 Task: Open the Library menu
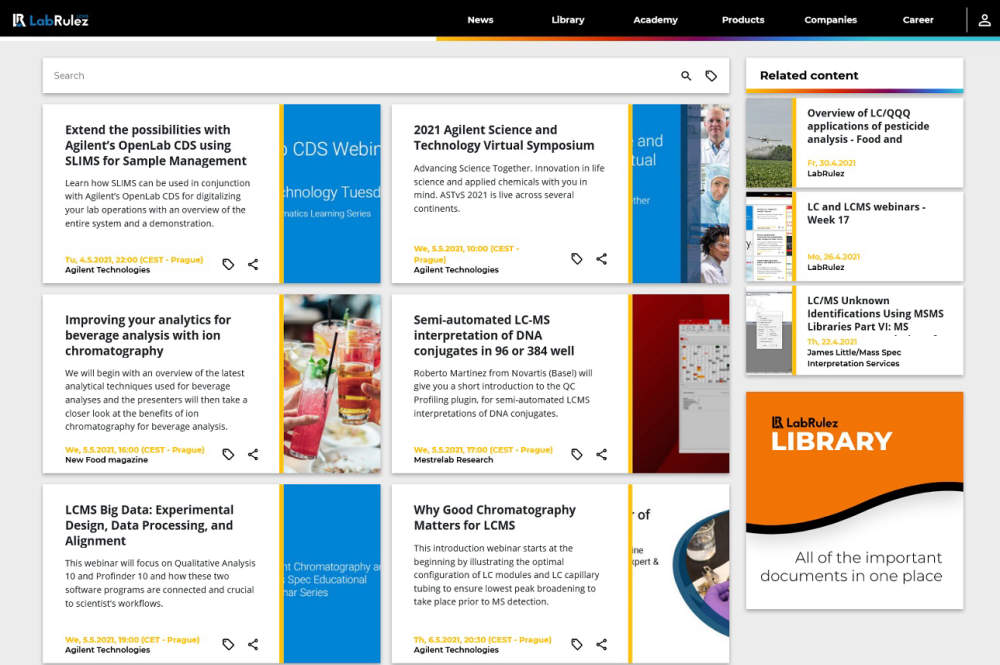[x=568, y=20]
